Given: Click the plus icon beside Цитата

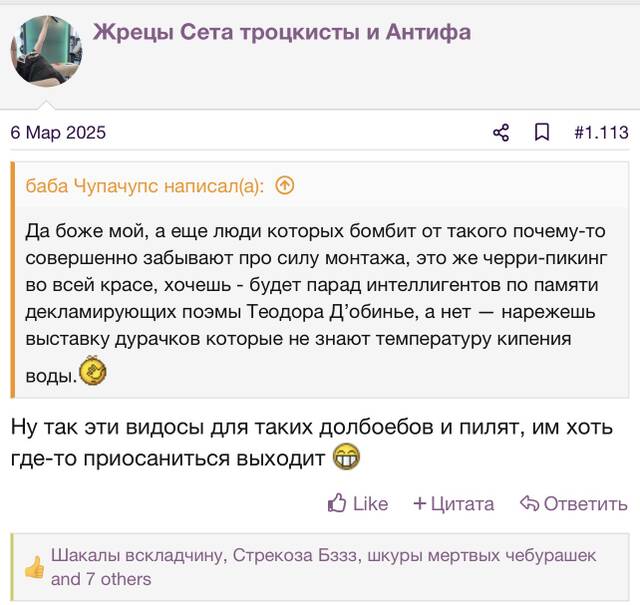Looking at the screenshot, I should [420, 503].
